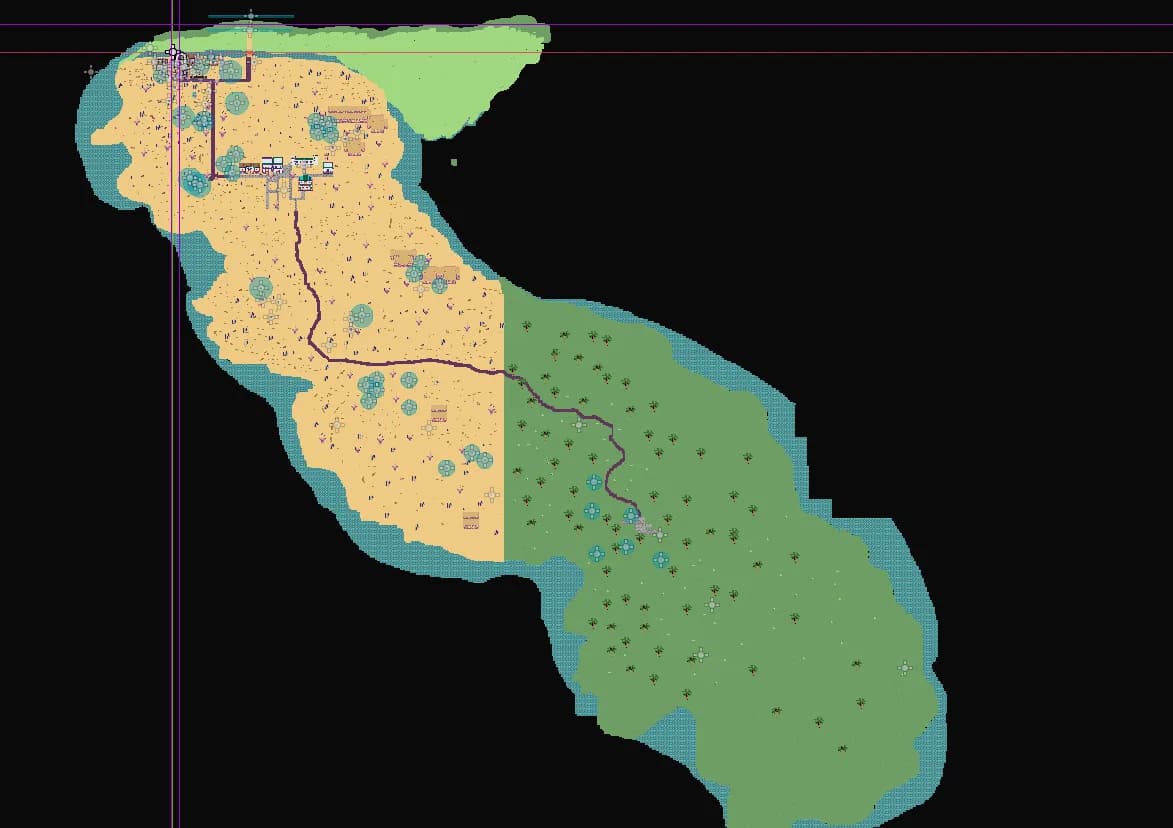Select the orange marker at the top of the vertical road
This screenshot has height=828, width=1173.
tap(250, 54)
